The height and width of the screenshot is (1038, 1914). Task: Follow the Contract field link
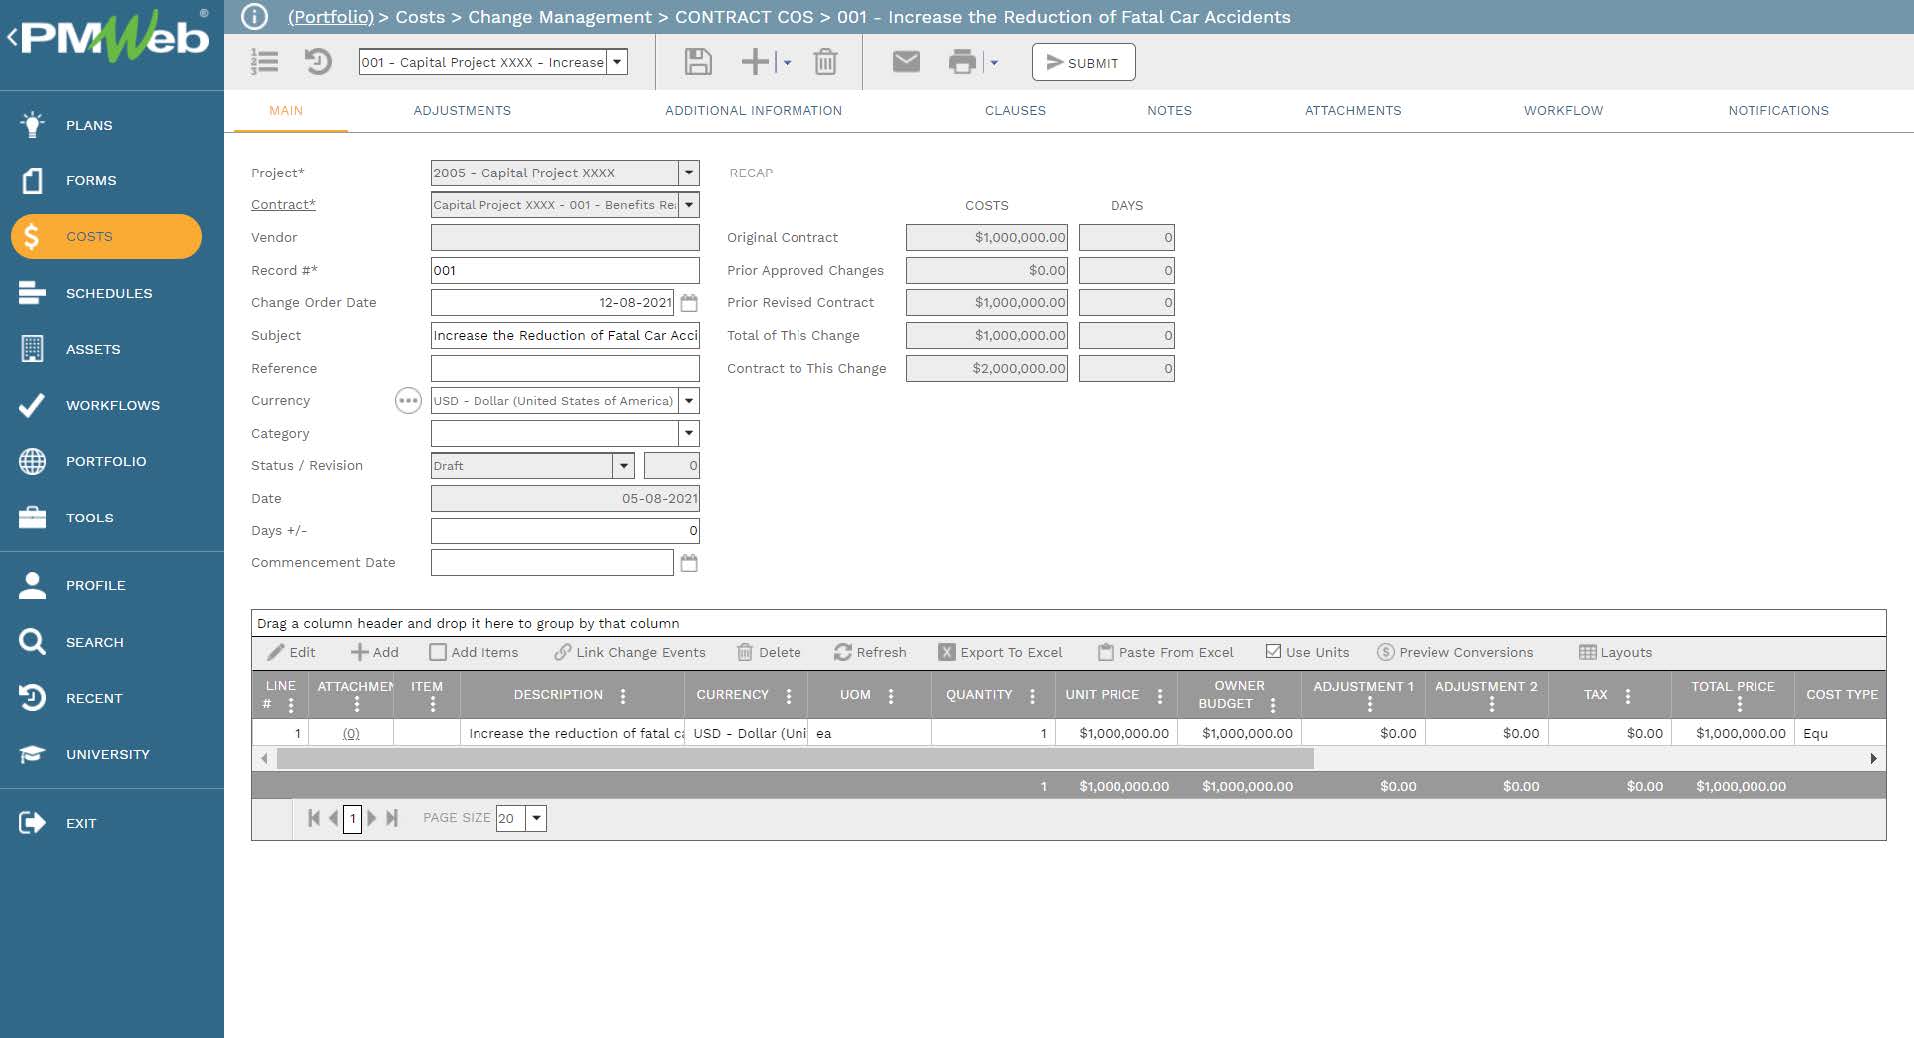pyautogui.click(x=283, y=204)
